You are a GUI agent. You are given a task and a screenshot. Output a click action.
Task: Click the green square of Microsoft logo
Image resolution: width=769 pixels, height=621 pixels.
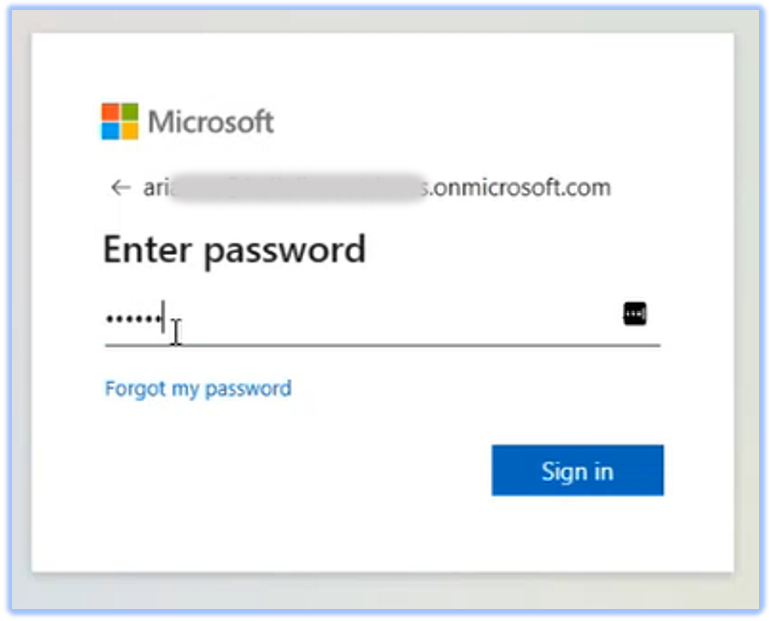pyautogui.click(x=129, y=112)
